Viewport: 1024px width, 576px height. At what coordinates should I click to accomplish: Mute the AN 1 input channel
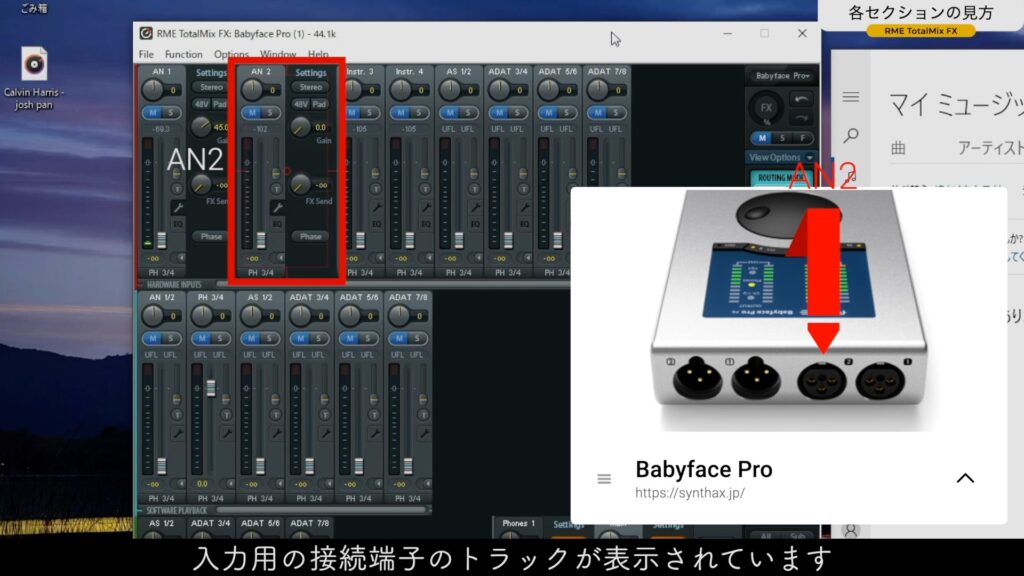tap(153, 113)
